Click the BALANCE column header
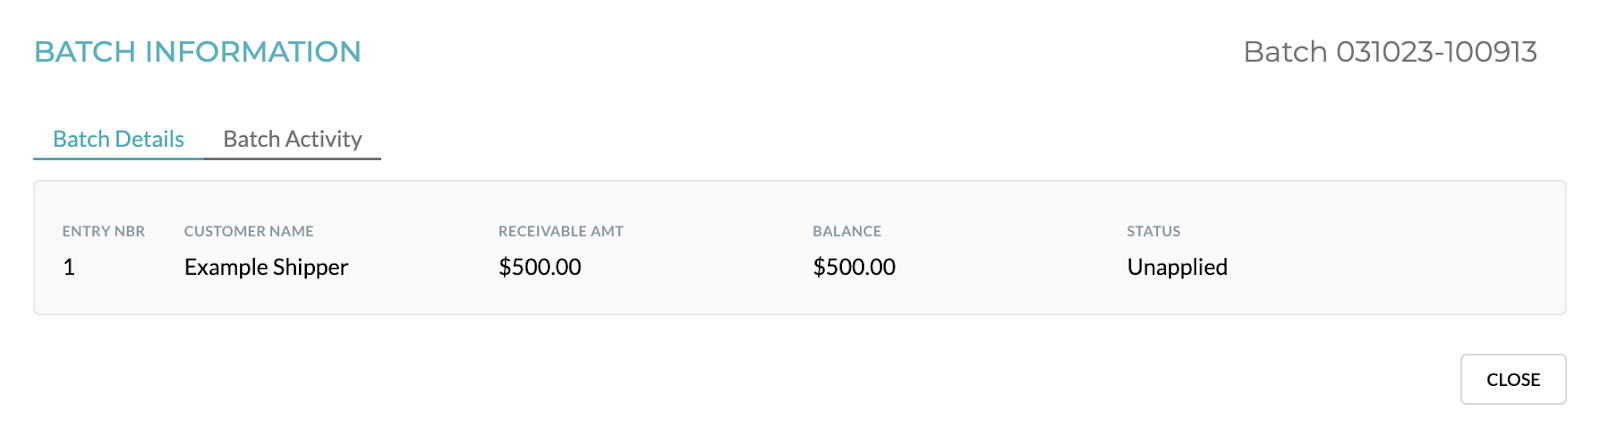Screen dimensions: 1600x437 coord(847,231)
